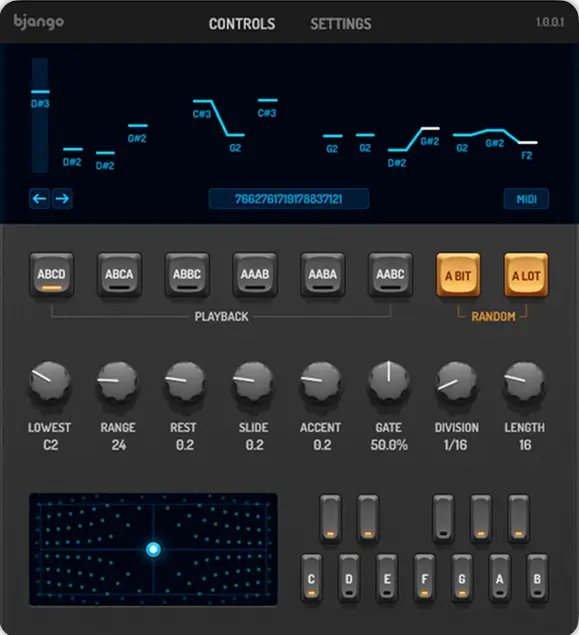Switch to the CONTROLS tab
The height and width of the screenshot is (635, 579).
[242, 24]
